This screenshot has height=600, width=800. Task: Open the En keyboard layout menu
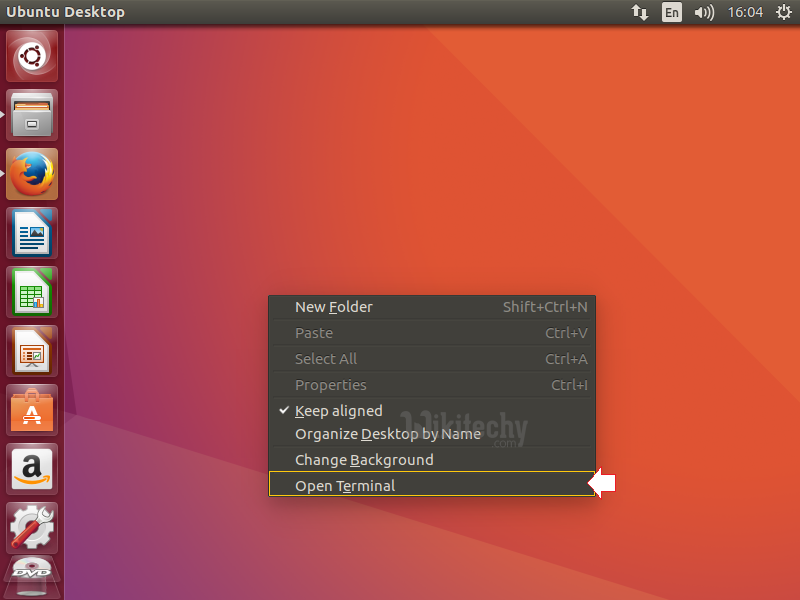click(x=672, y=13)
